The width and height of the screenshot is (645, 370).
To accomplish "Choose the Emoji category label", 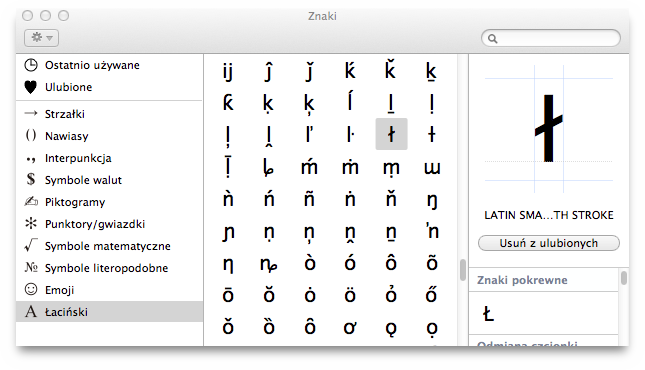I will tap(59, 290).
